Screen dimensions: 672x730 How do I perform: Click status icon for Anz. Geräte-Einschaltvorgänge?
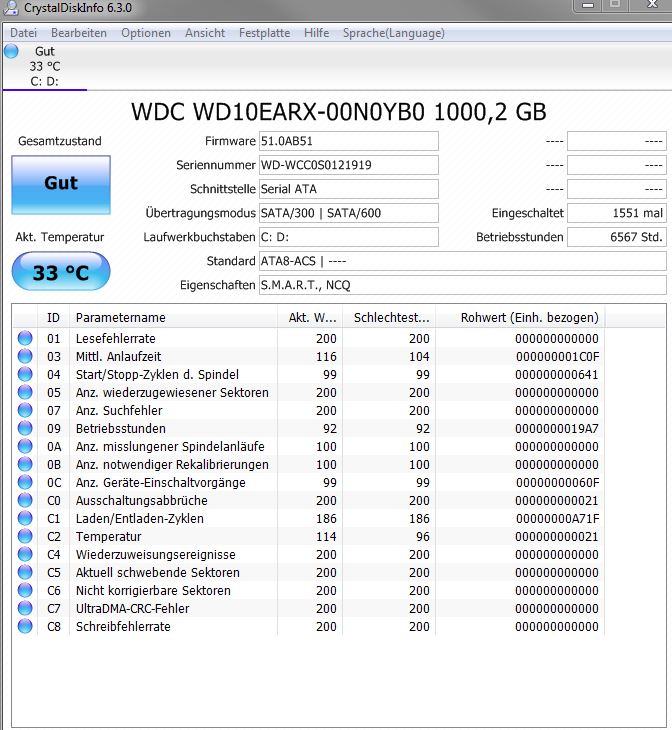pos(25,482)
